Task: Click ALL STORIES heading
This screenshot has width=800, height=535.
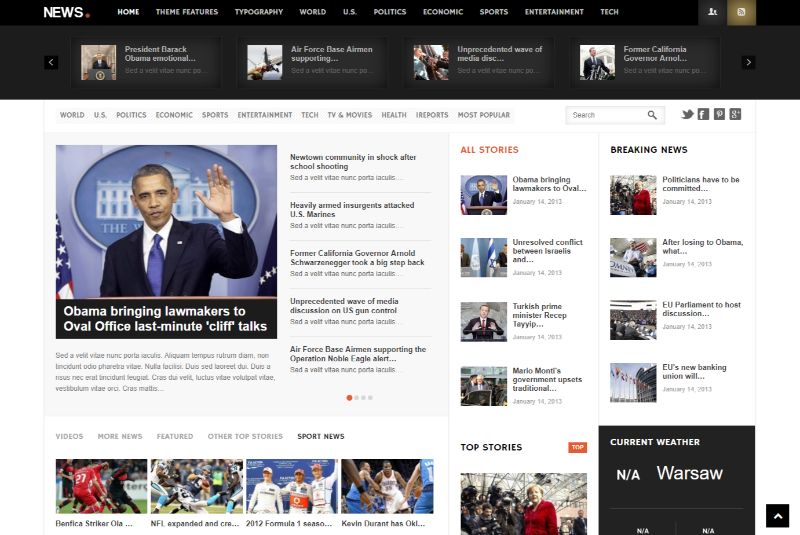Action: [x=489, y=150]
